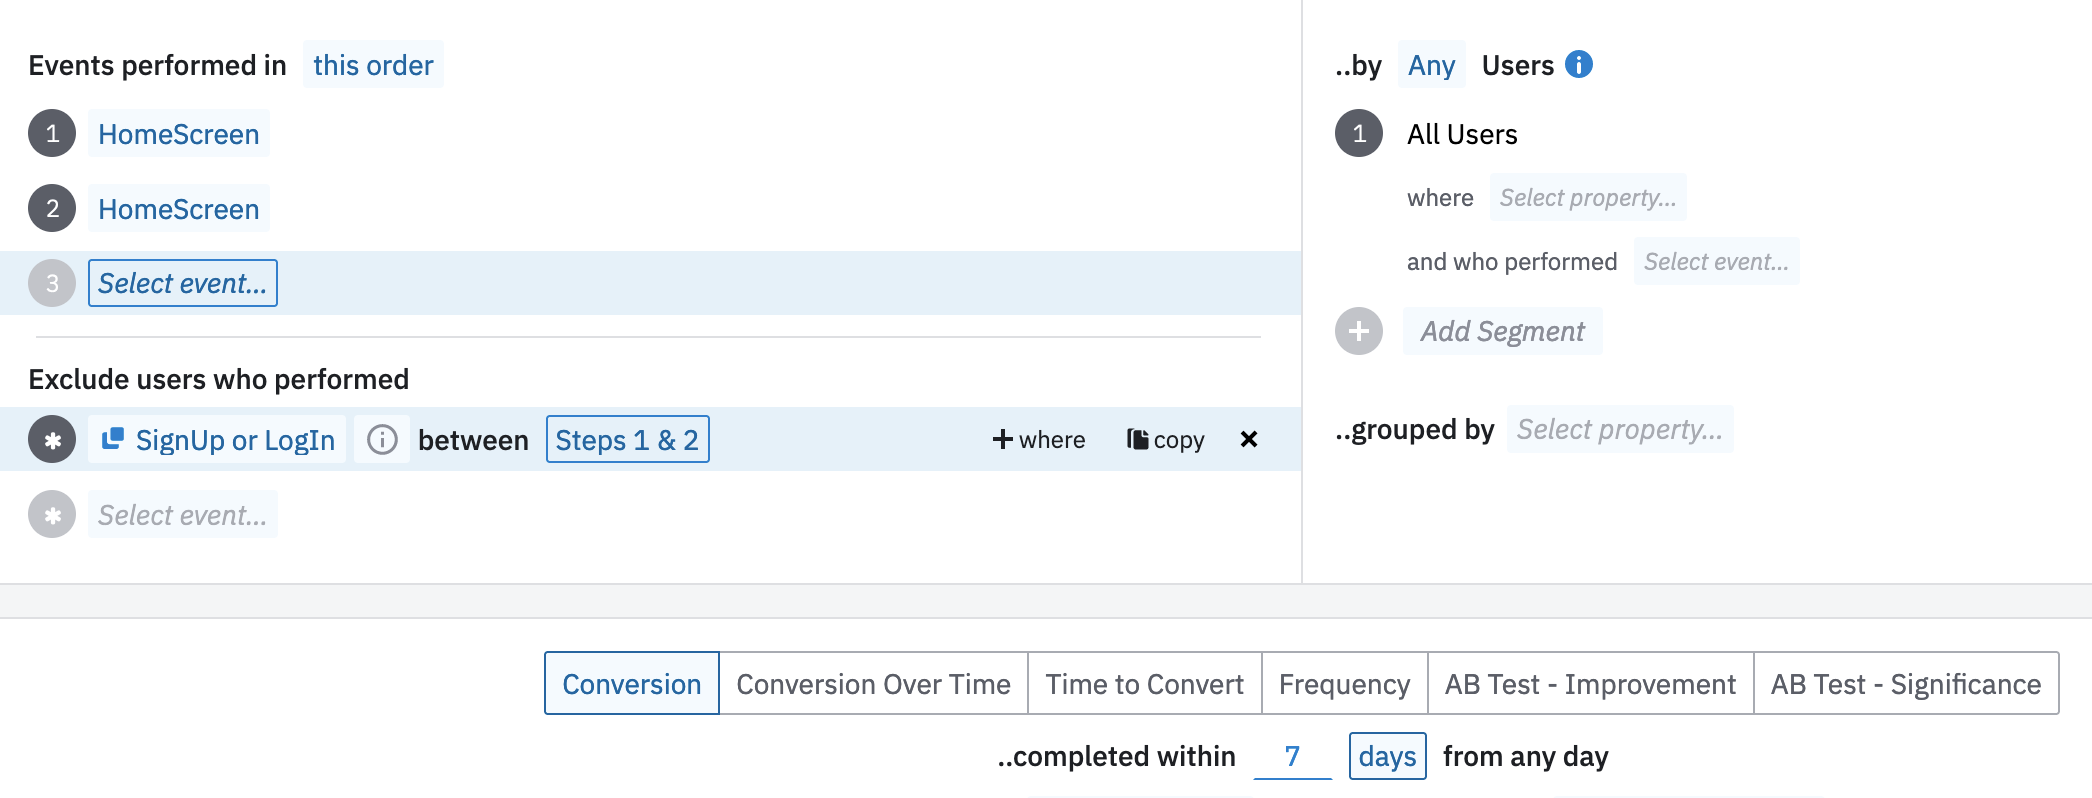Image resolution: width=2092 pixels, height=798 pixels.
Task: Click step 2 number badge for HomeScreen
Action: coord(52,208)
